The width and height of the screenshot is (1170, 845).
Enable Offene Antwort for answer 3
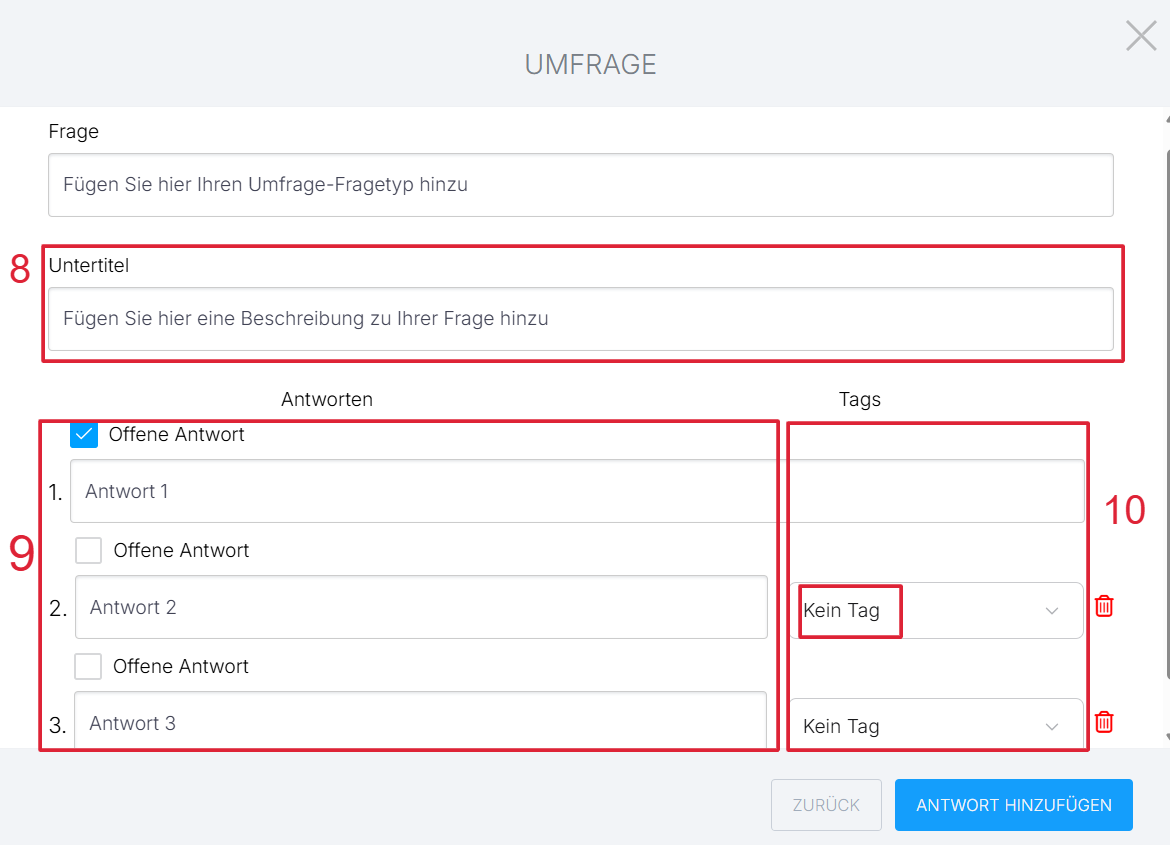coord(88,667)
